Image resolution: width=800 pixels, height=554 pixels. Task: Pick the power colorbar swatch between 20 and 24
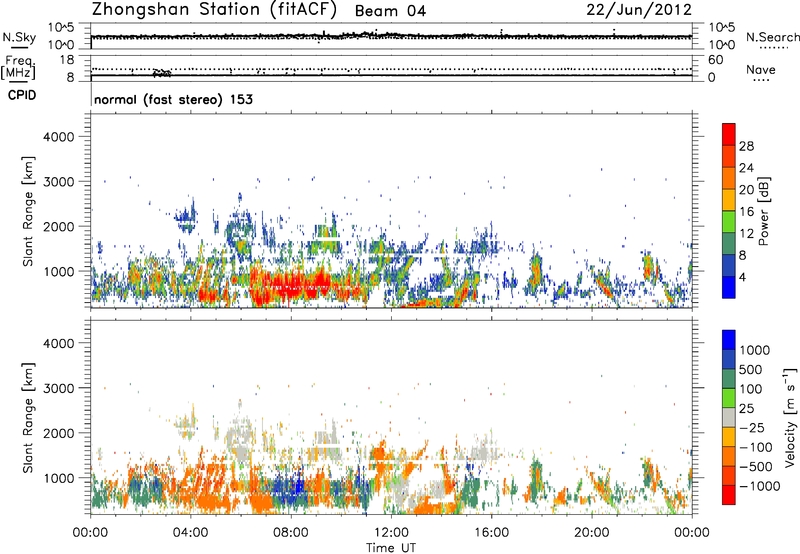729,179
